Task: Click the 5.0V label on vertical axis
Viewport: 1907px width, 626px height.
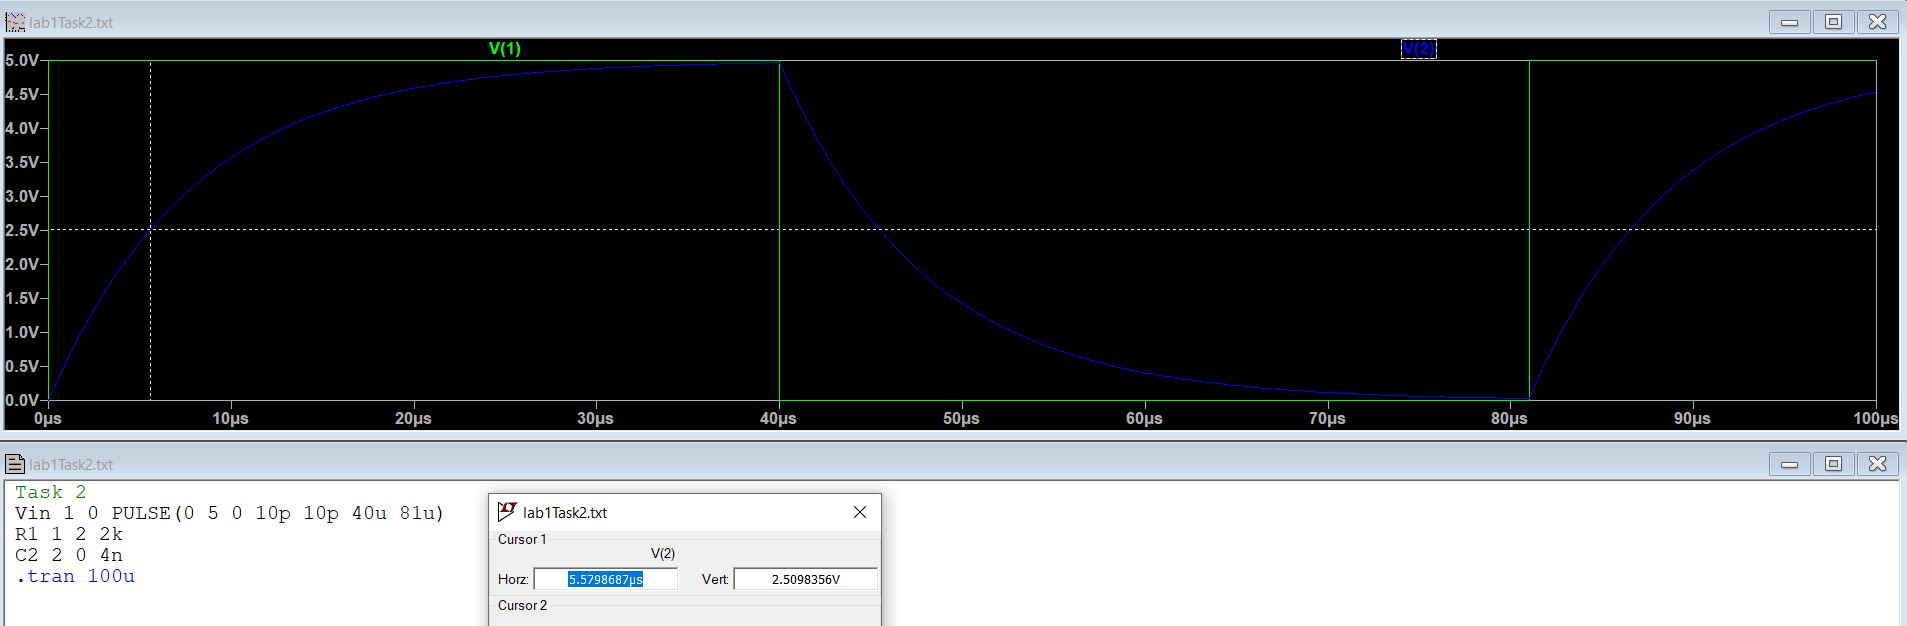Action: coord(22,61)
